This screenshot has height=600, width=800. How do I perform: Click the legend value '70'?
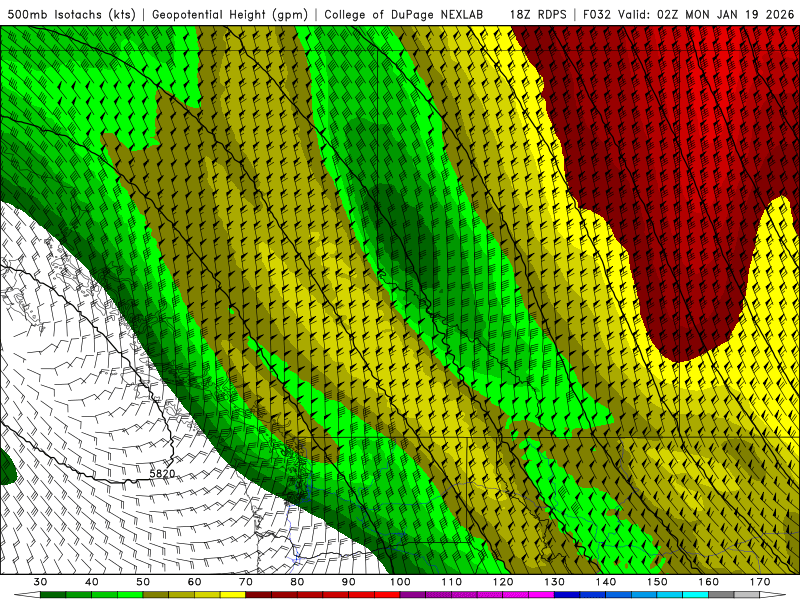point(246,582)
